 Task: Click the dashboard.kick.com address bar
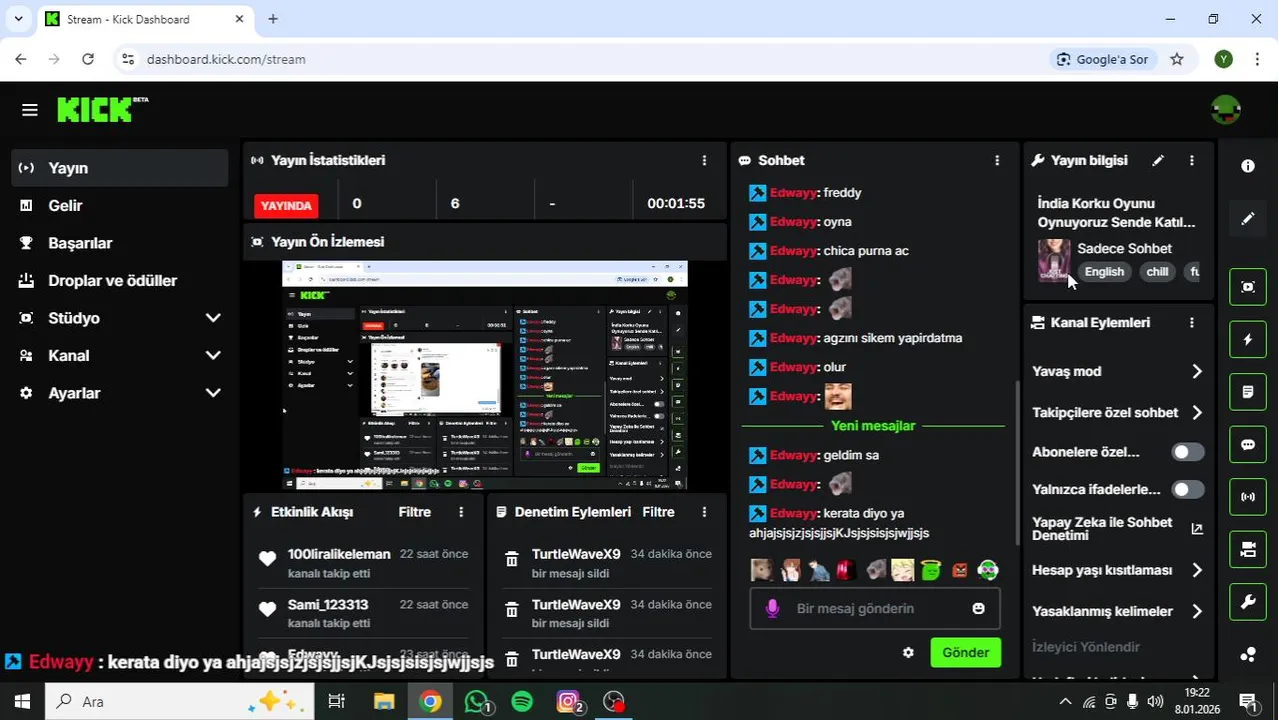click(590, 59)
